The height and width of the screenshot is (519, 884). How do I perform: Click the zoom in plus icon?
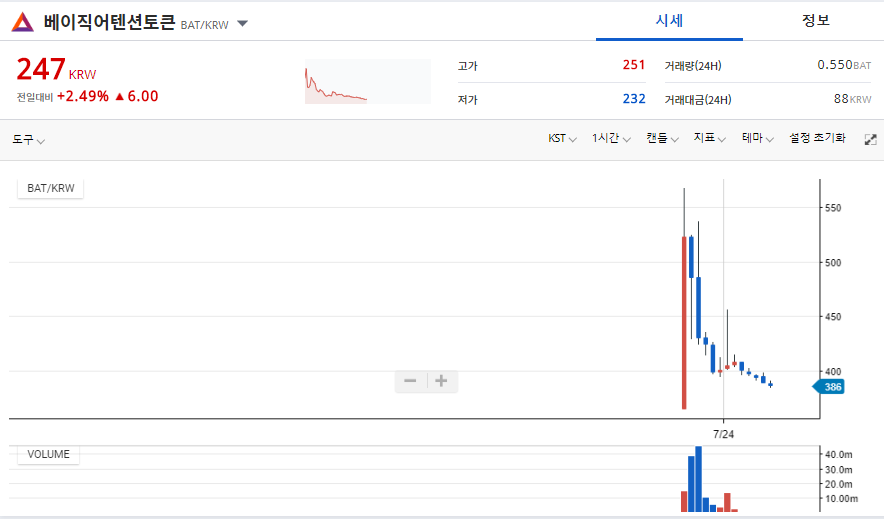tap(441, 381)
